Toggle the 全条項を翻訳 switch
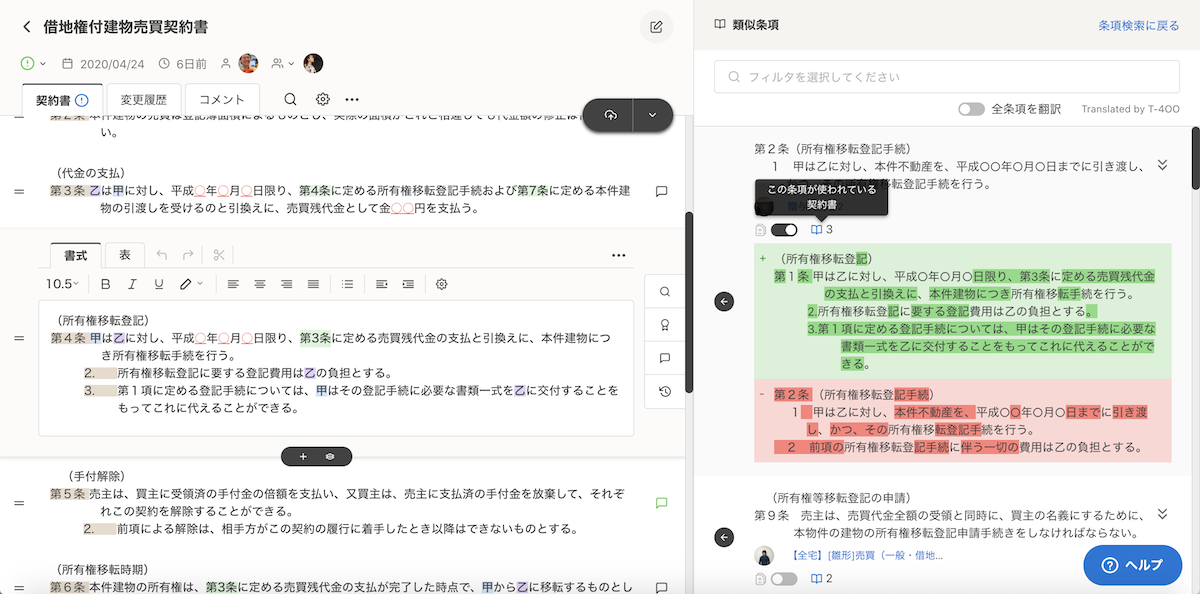 [971, 109]
